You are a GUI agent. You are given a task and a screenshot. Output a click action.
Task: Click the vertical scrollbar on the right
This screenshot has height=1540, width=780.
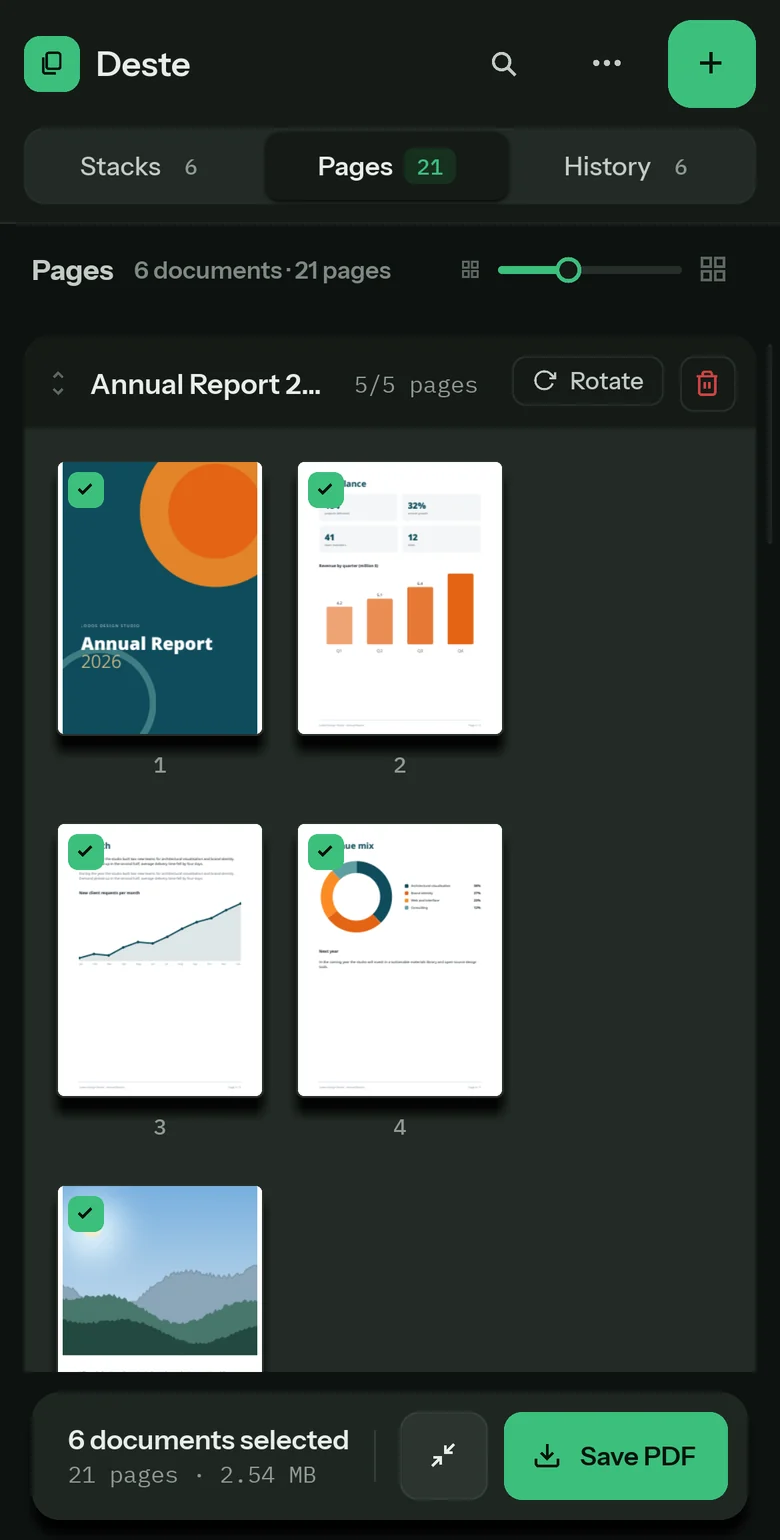click(769, 445)
